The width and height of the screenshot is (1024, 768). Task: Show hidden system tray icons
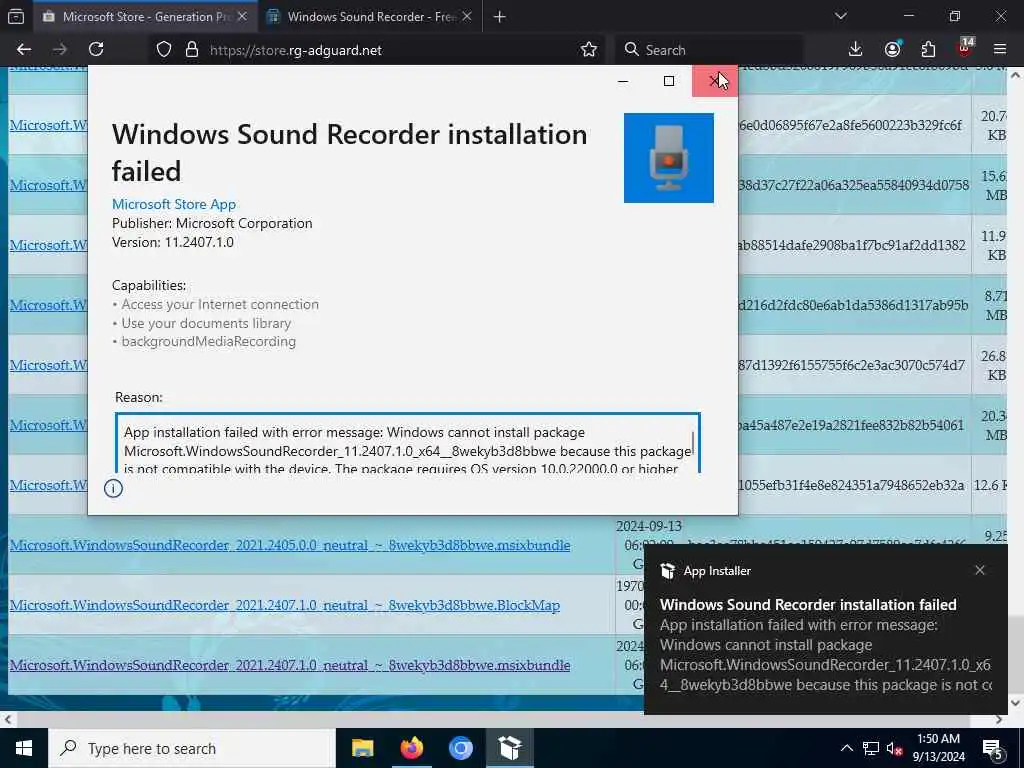[846, 748]
